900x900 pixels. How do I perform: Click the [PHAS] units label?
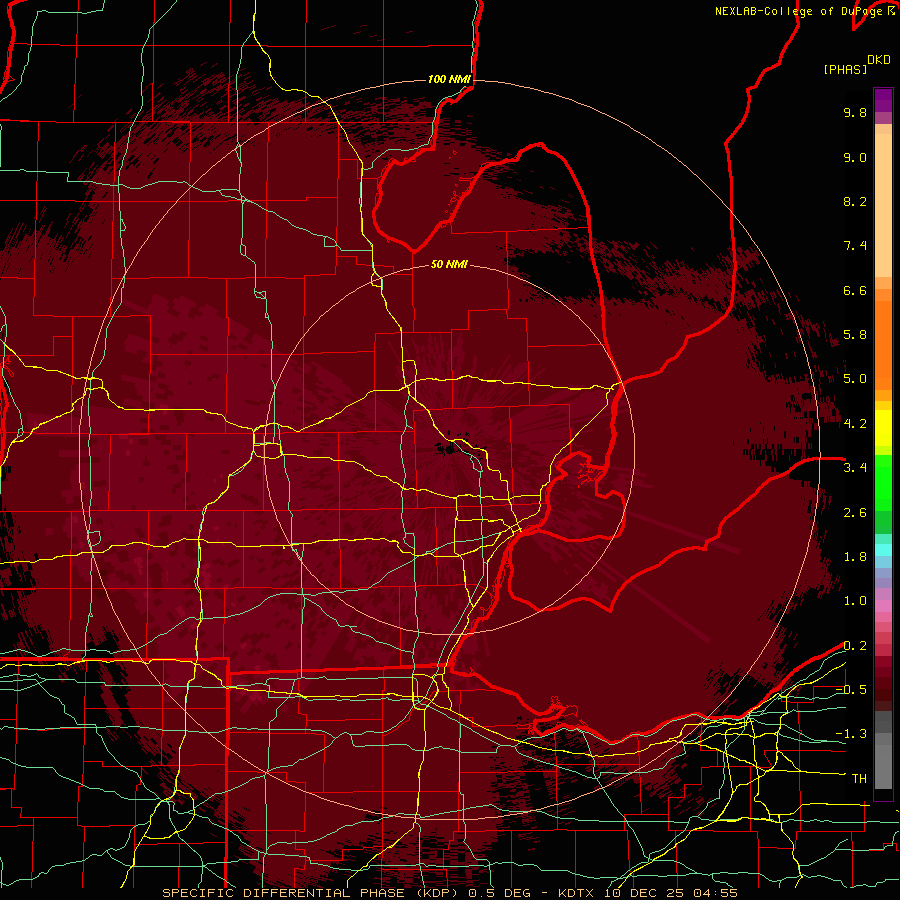pos(845,69)
